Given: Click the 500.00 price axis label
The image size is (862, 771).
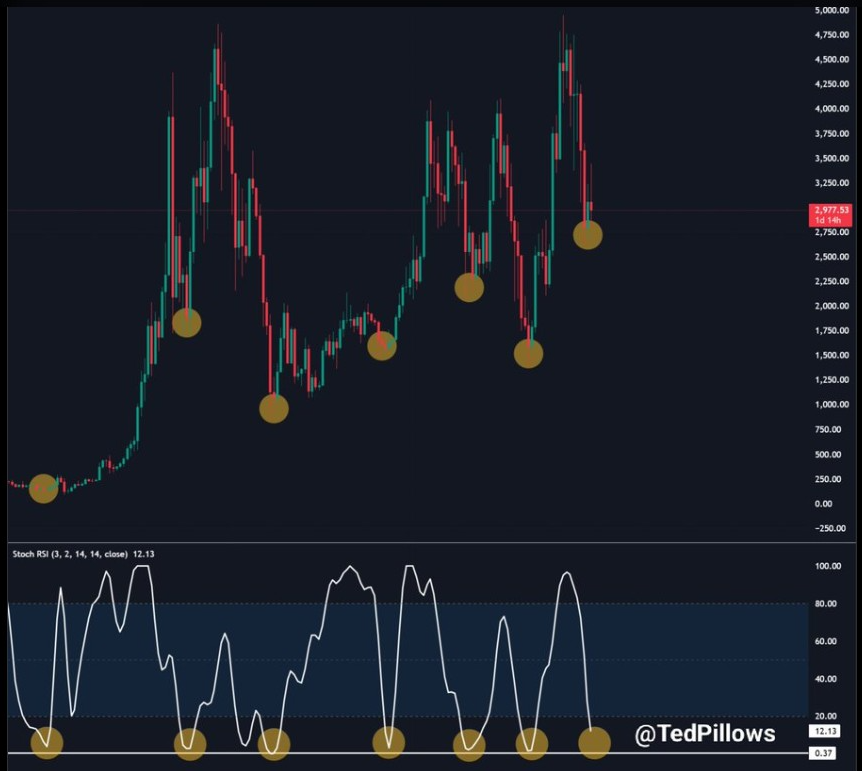Looking at the screenshot, I should [x=828, y=454].
